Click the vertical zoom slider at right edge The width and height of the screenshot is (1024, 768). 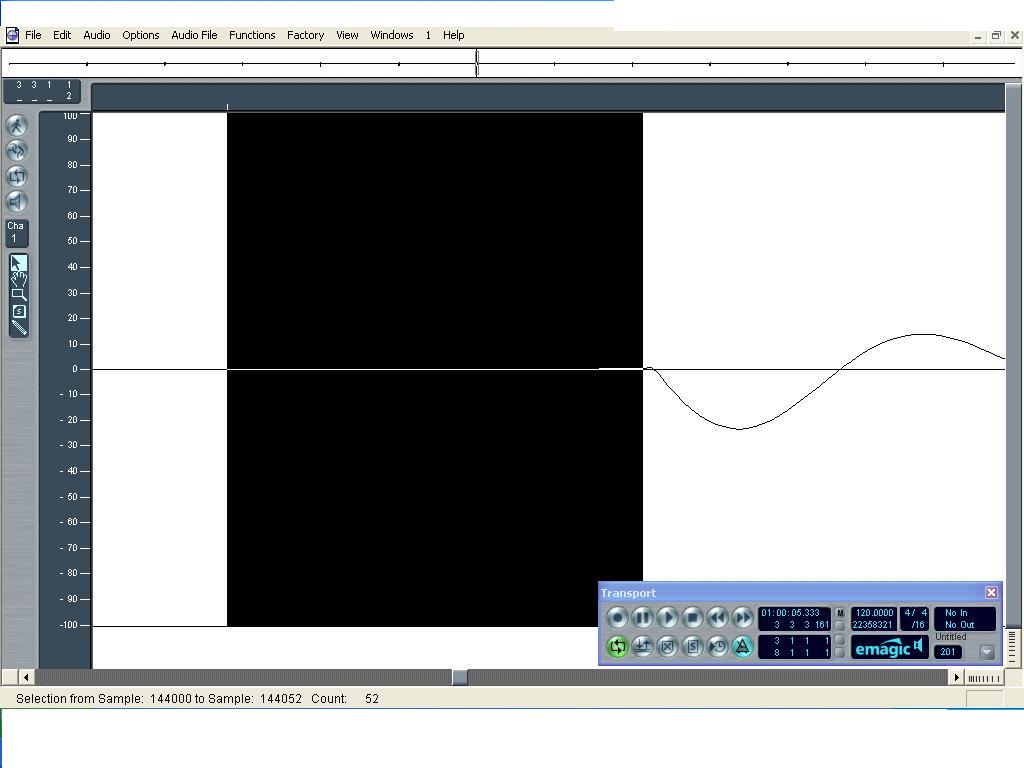(x=1013, y=648)
